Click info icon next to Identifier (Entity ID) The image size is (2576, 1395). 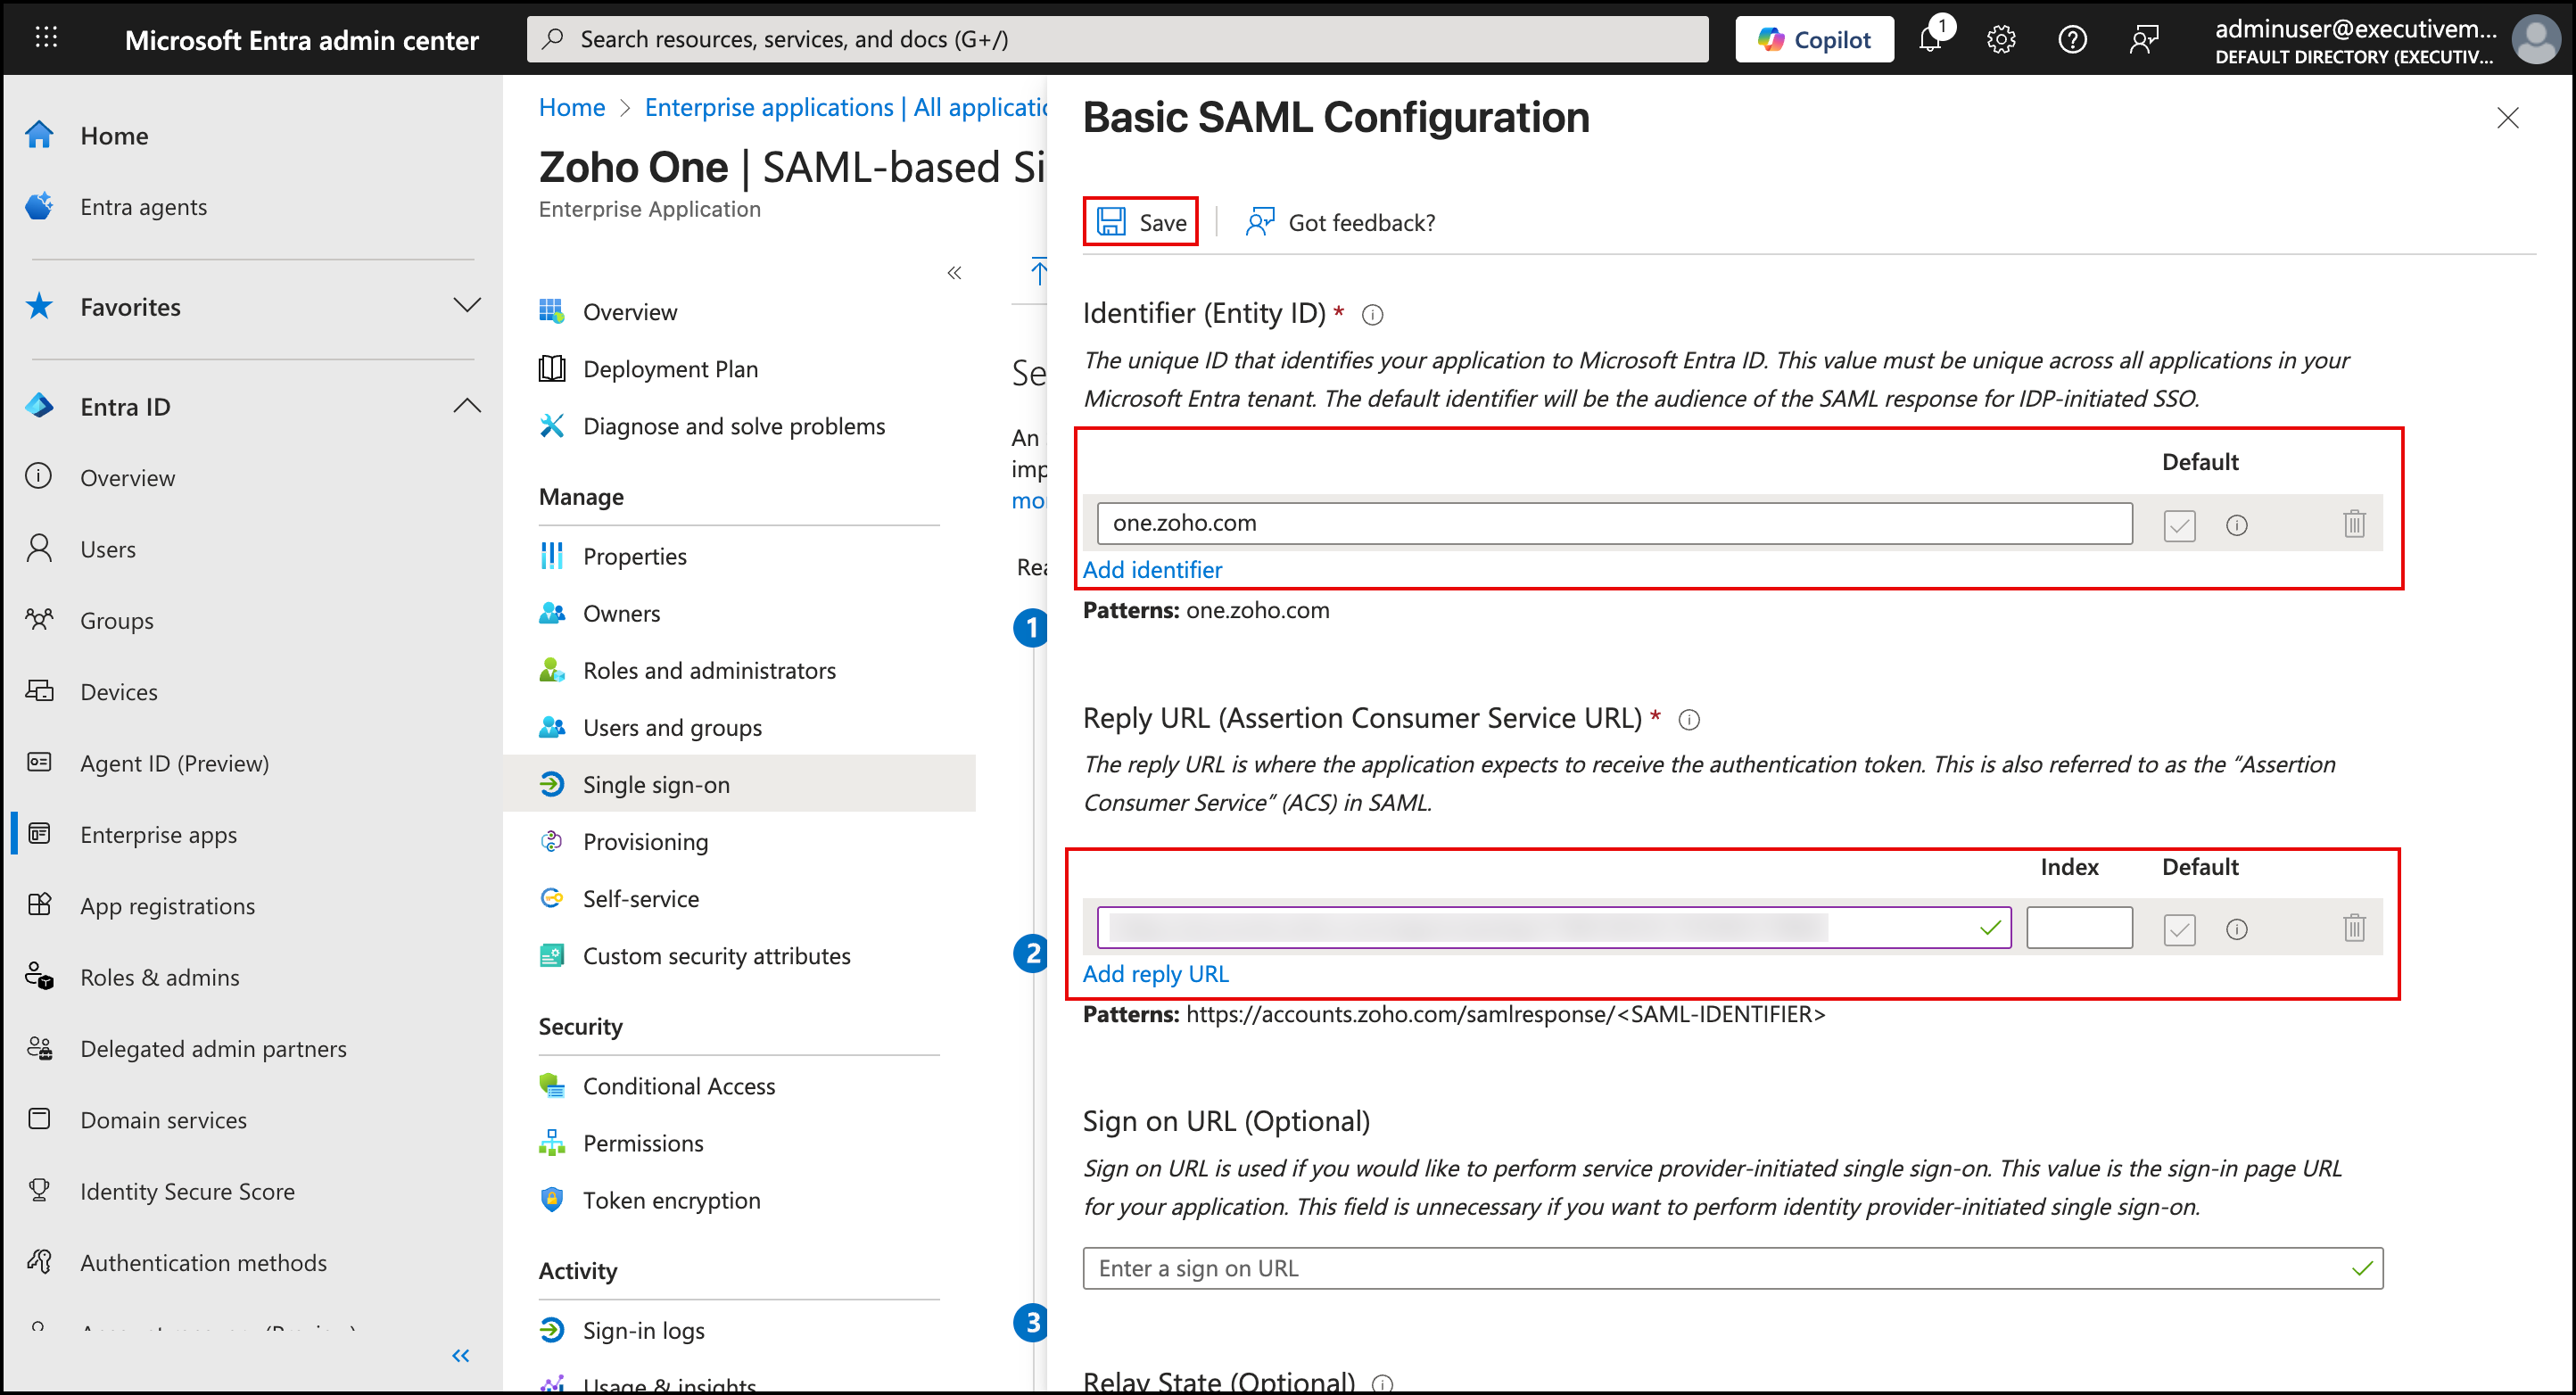tap(1373, 315)
